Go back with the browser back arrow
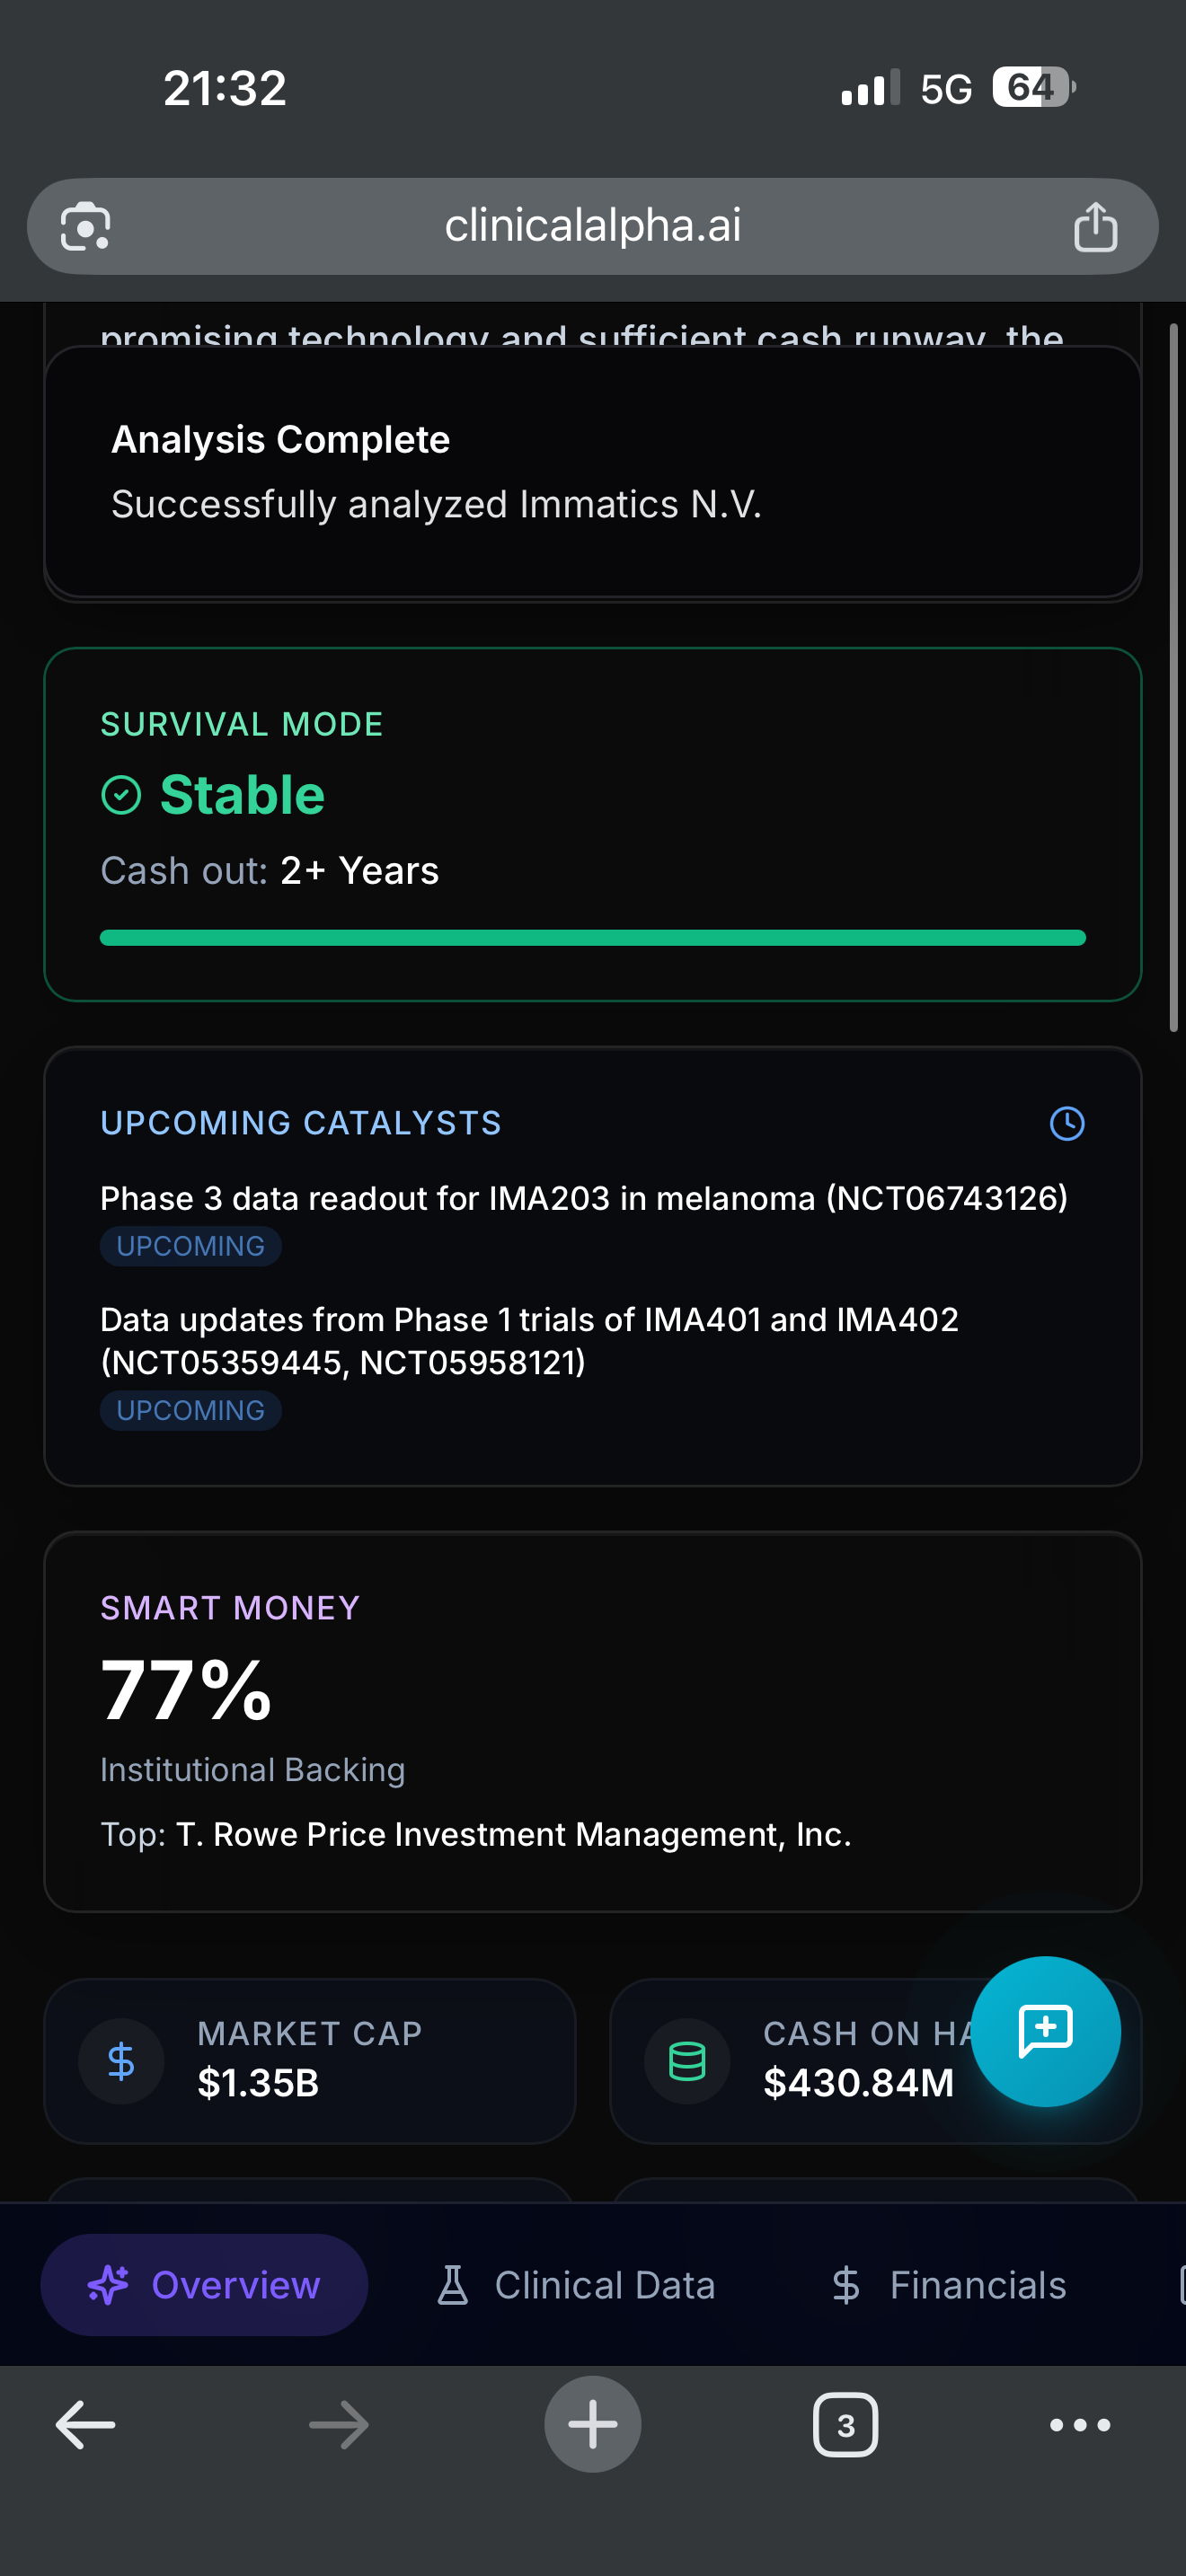1186x2576 pixels. click(85, 2424)
